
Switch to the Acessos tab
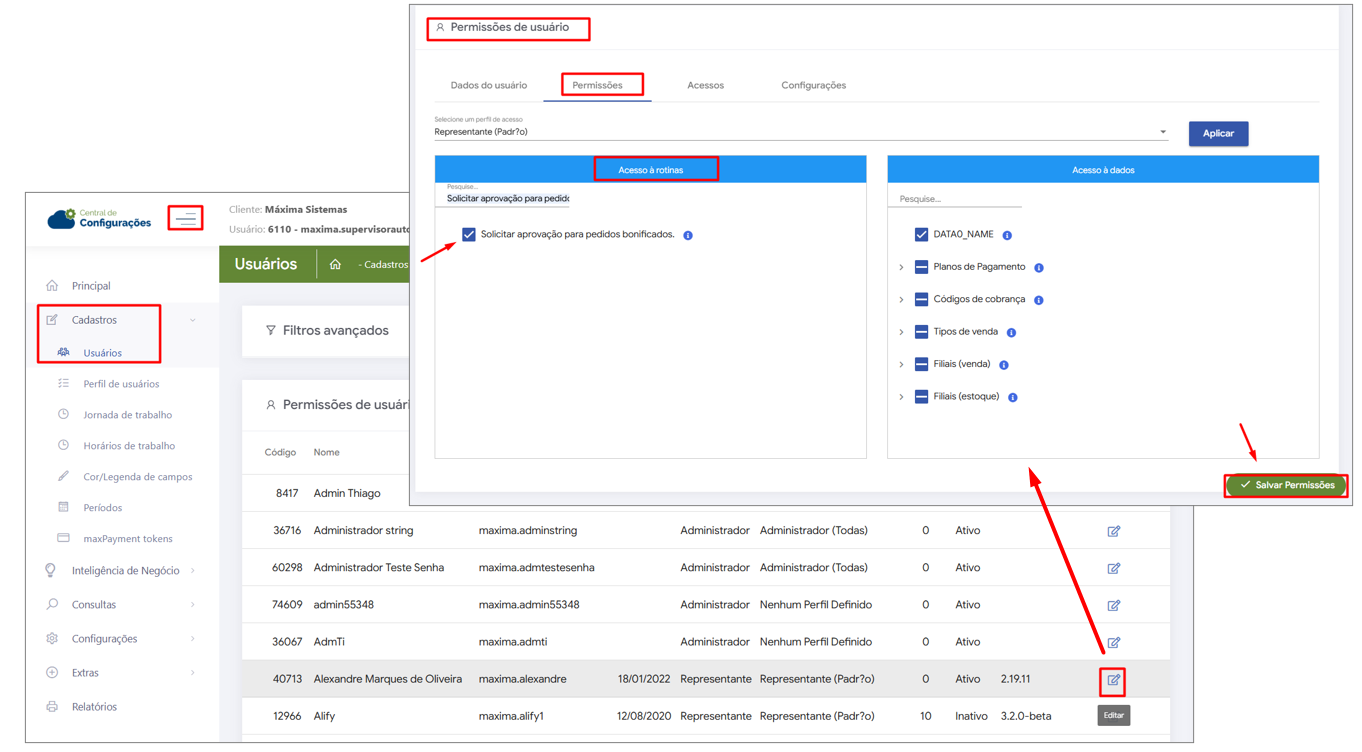click(705, 85)
